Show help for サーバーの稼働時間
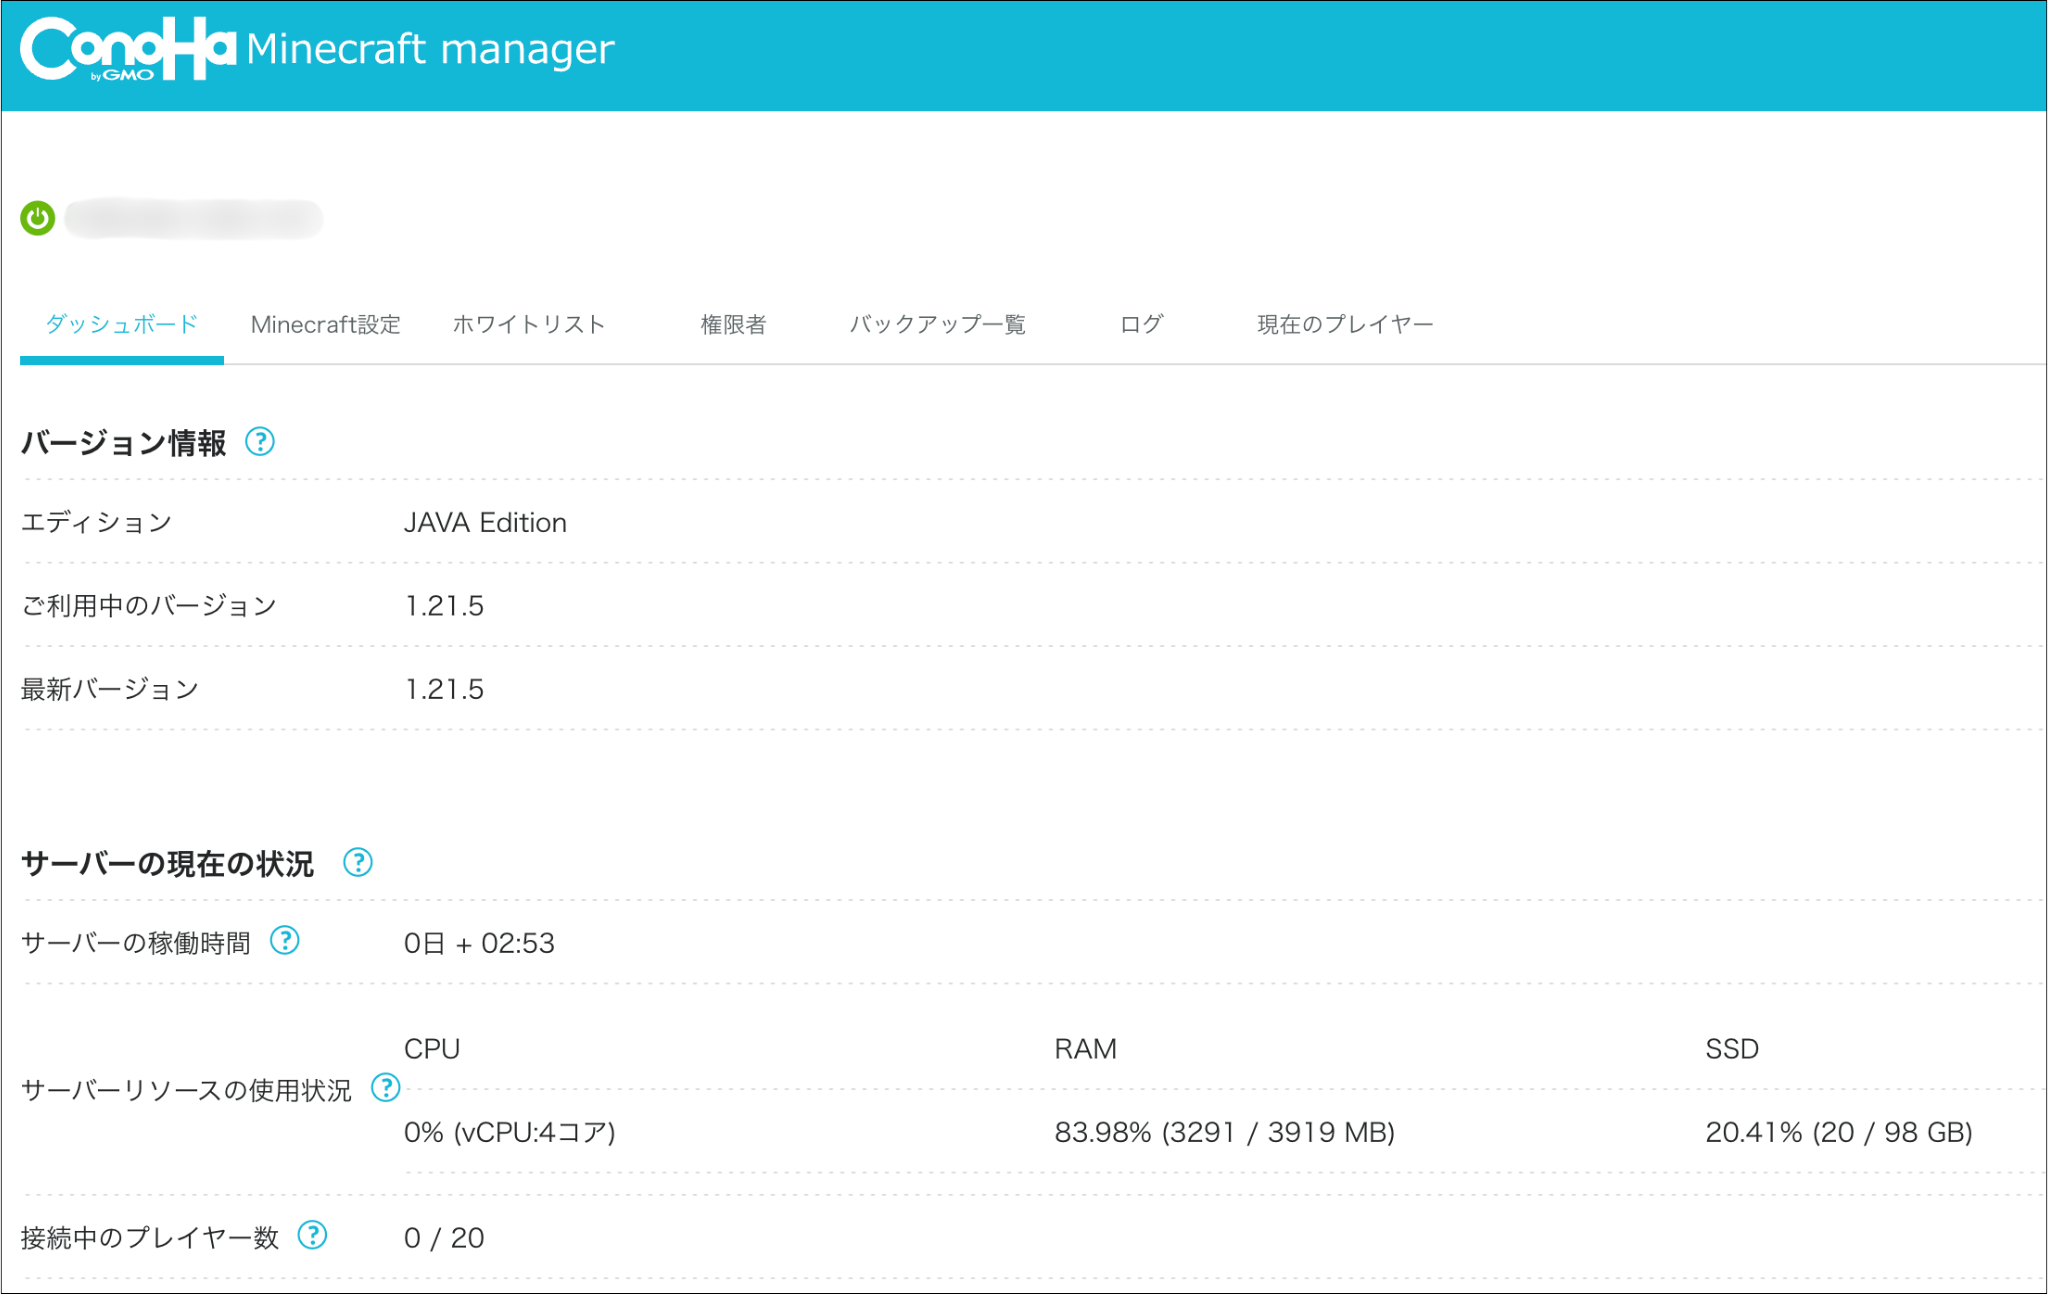The height and width of the screenshot is (1294, 2048). pyautogui.click(x=285, y=940)
